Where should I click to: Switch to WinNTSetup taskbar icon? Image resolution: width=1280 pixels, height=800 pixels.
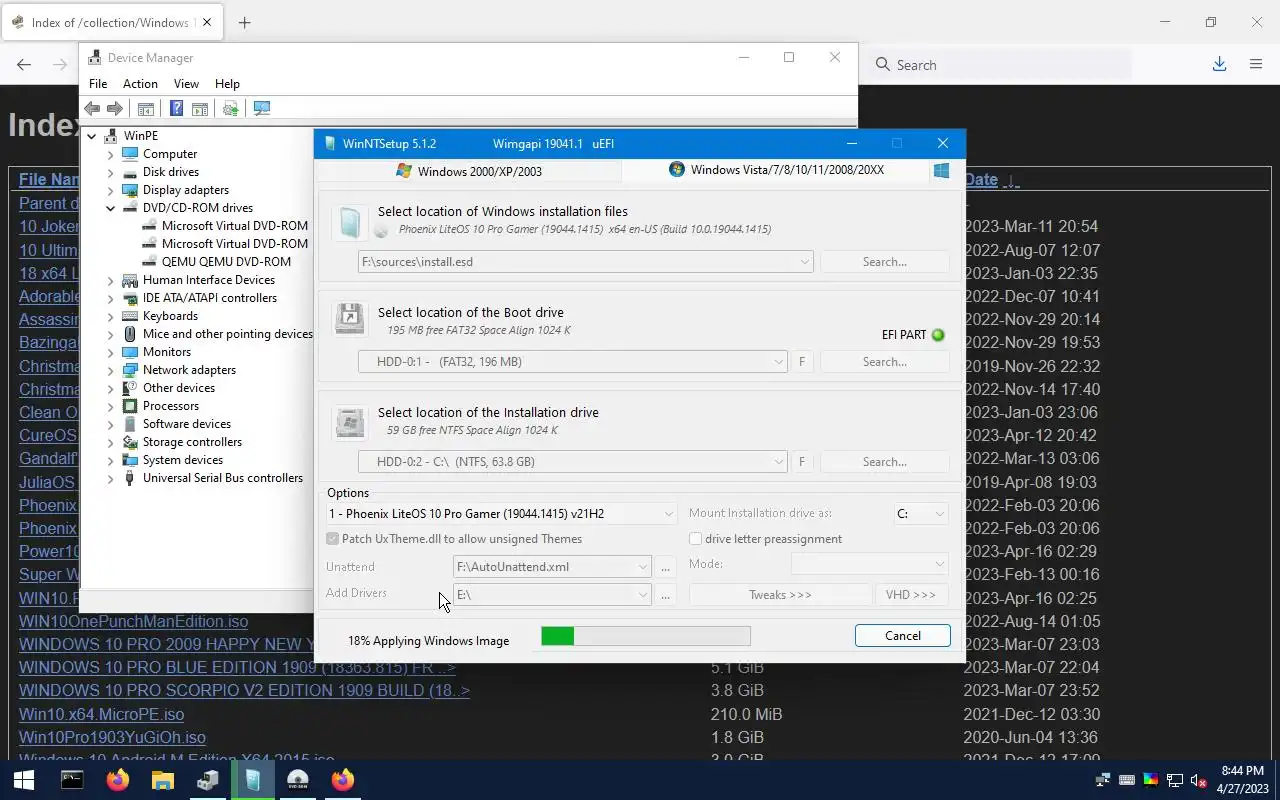click(253, 780)
